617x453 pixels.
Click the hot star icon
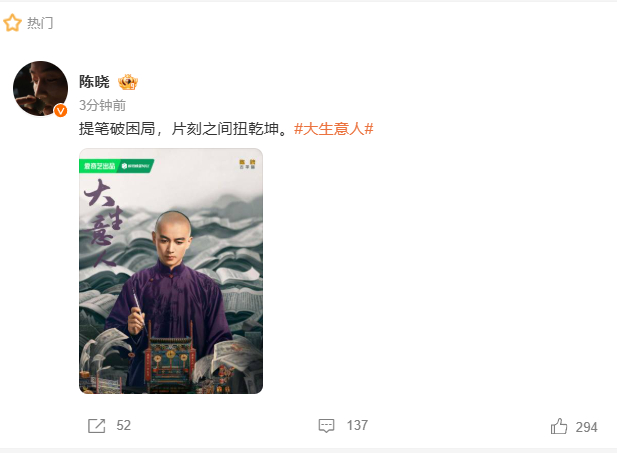pos(12,23)
